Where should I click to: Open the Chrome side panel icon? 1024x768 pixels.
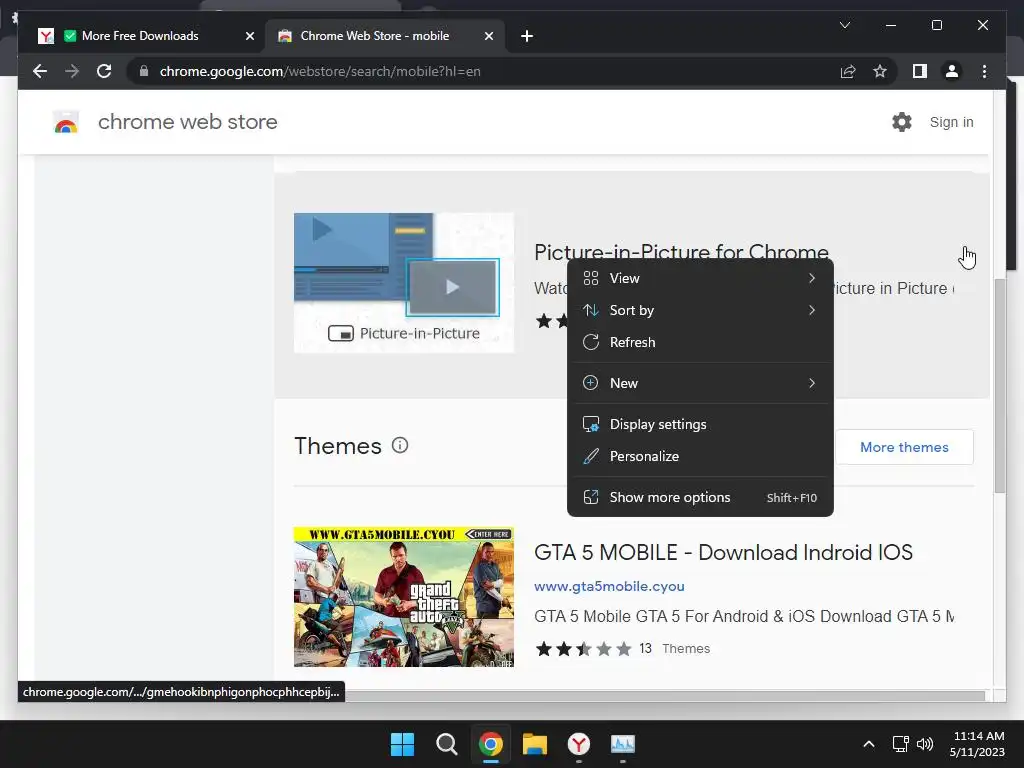pos(920,71)
